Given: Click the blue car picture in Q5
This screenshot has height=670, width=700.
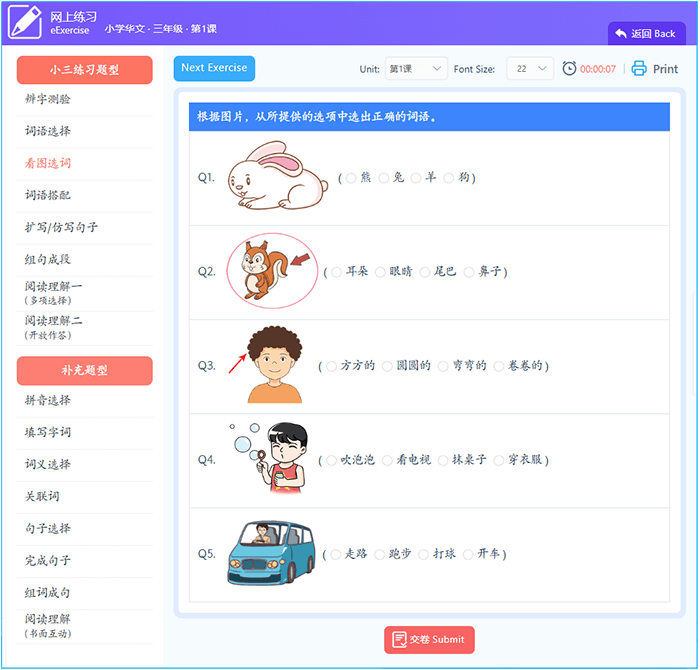Looking at the screenshot, I should 267,552.
